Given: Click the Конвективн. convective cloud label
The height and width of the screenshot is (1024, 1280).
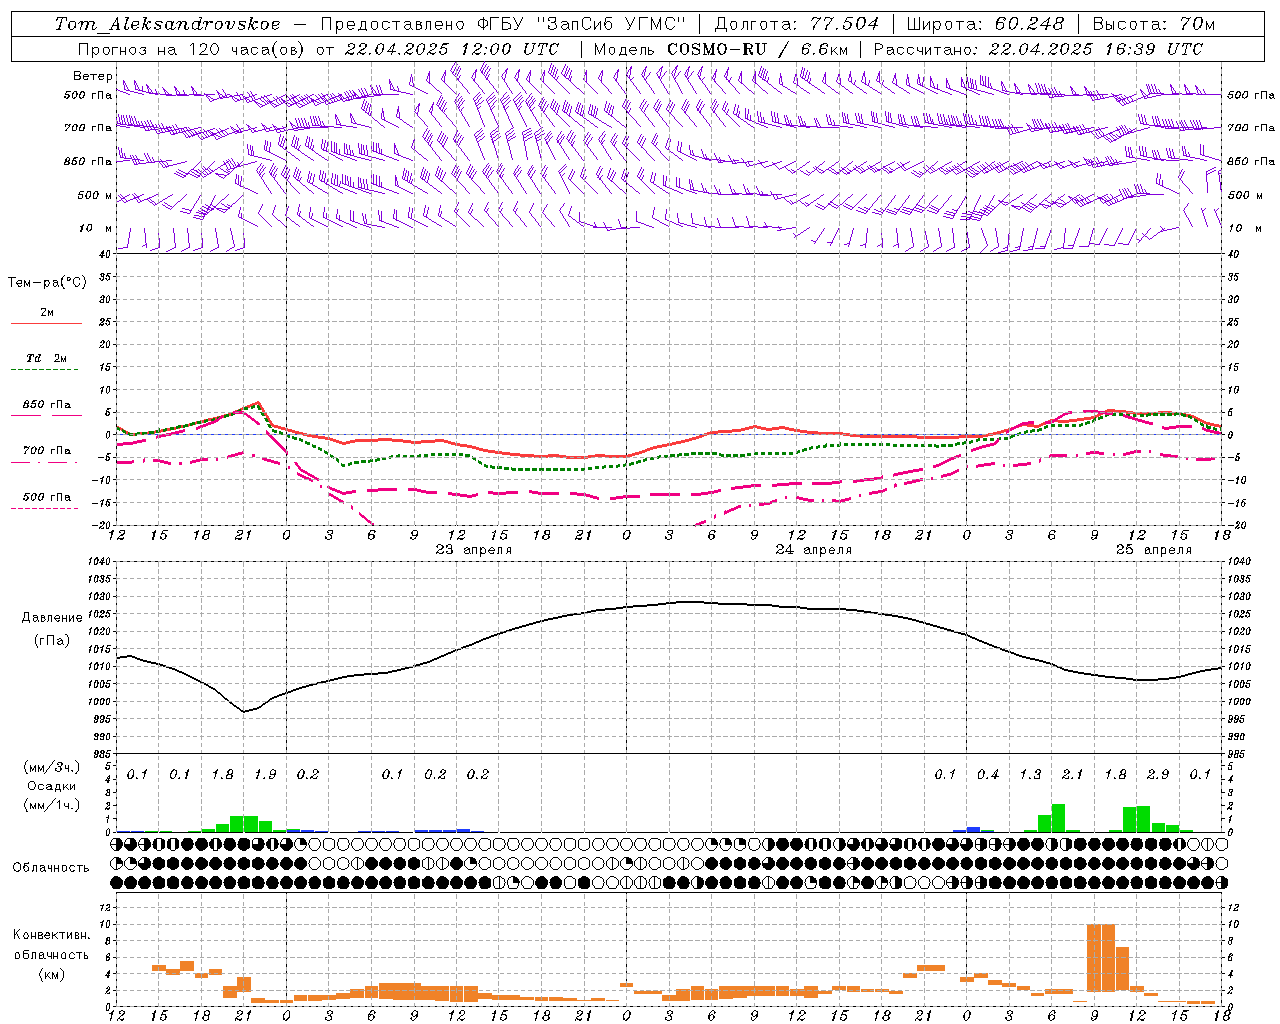Looking at the screenshot, I should [51, 935].
